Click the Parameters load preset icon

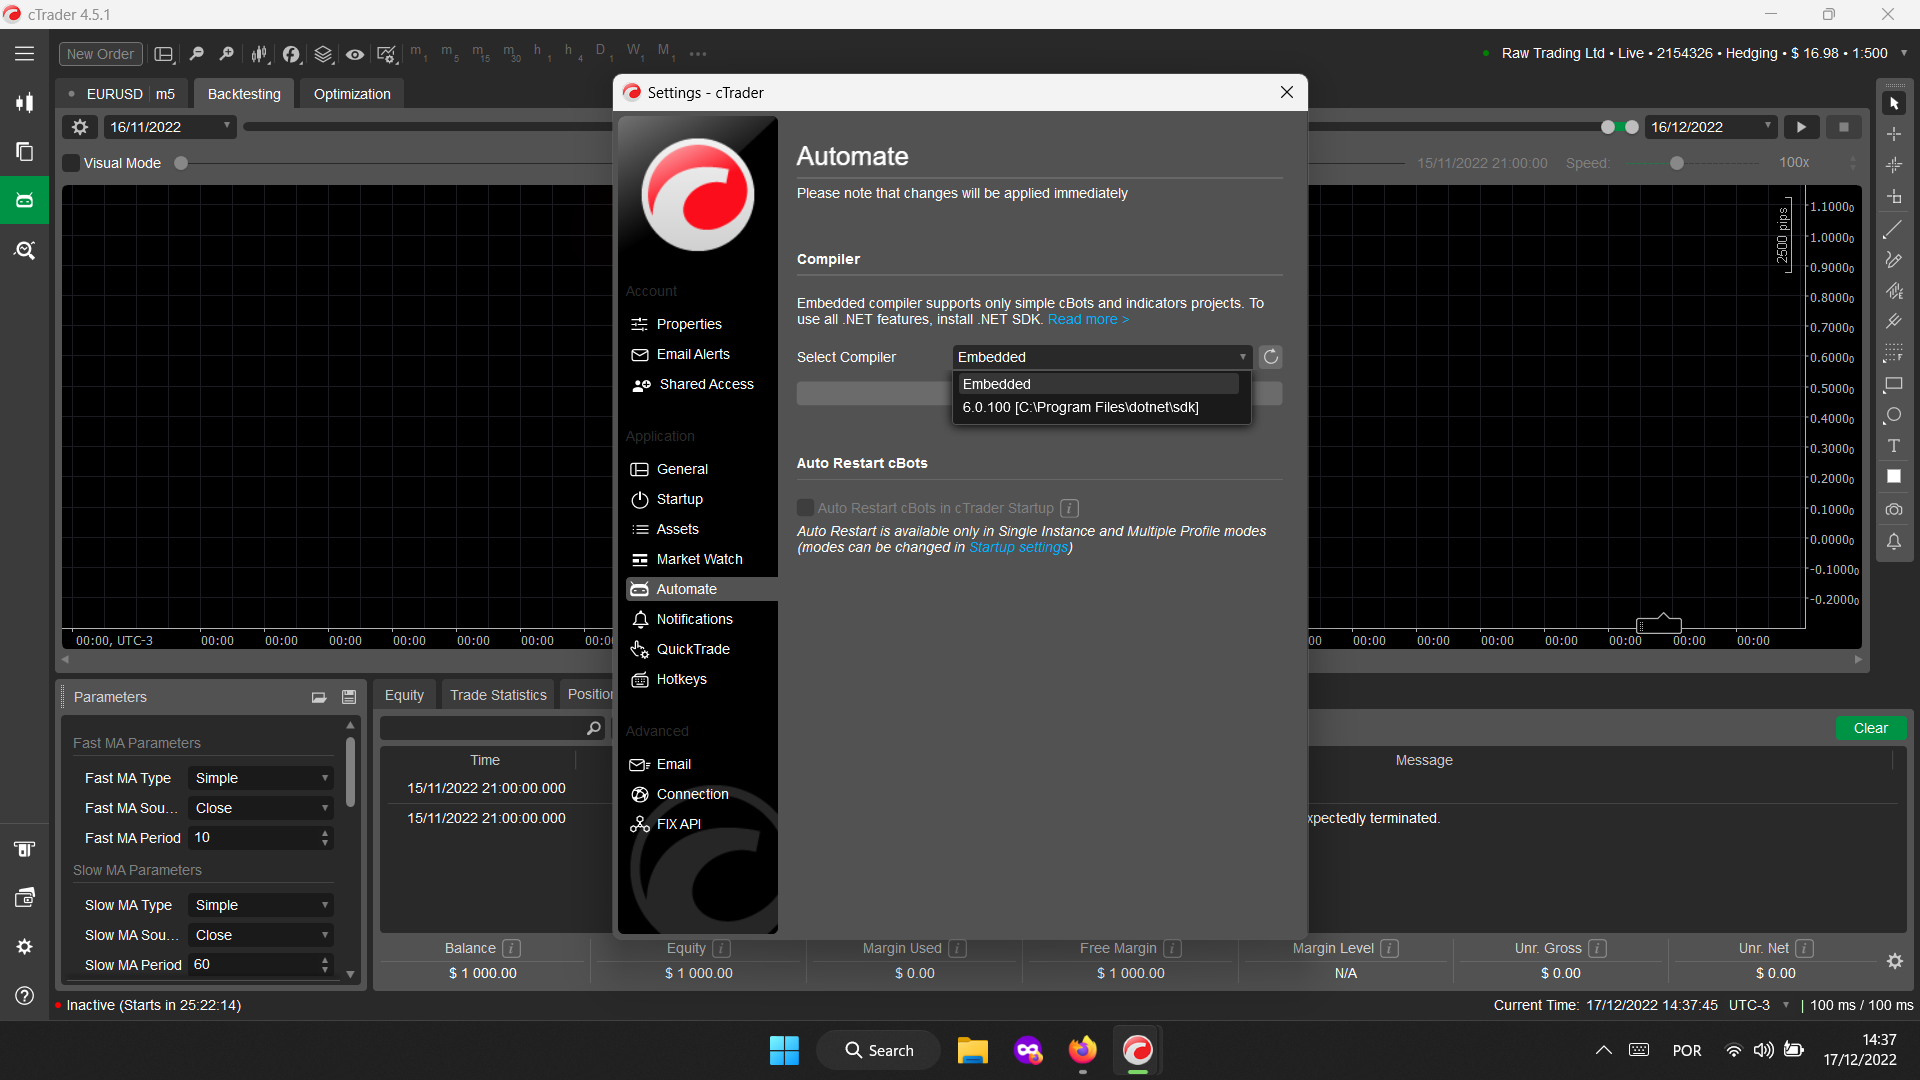coord(319,697)
